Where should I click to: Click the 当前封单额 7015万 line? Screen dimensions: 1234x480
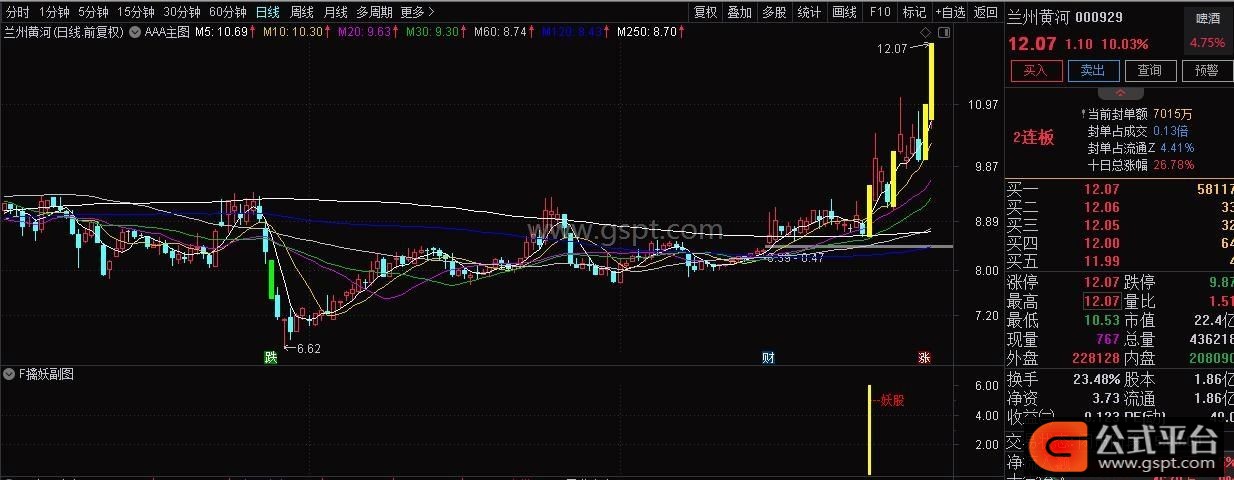click(x=1138, y=114)
